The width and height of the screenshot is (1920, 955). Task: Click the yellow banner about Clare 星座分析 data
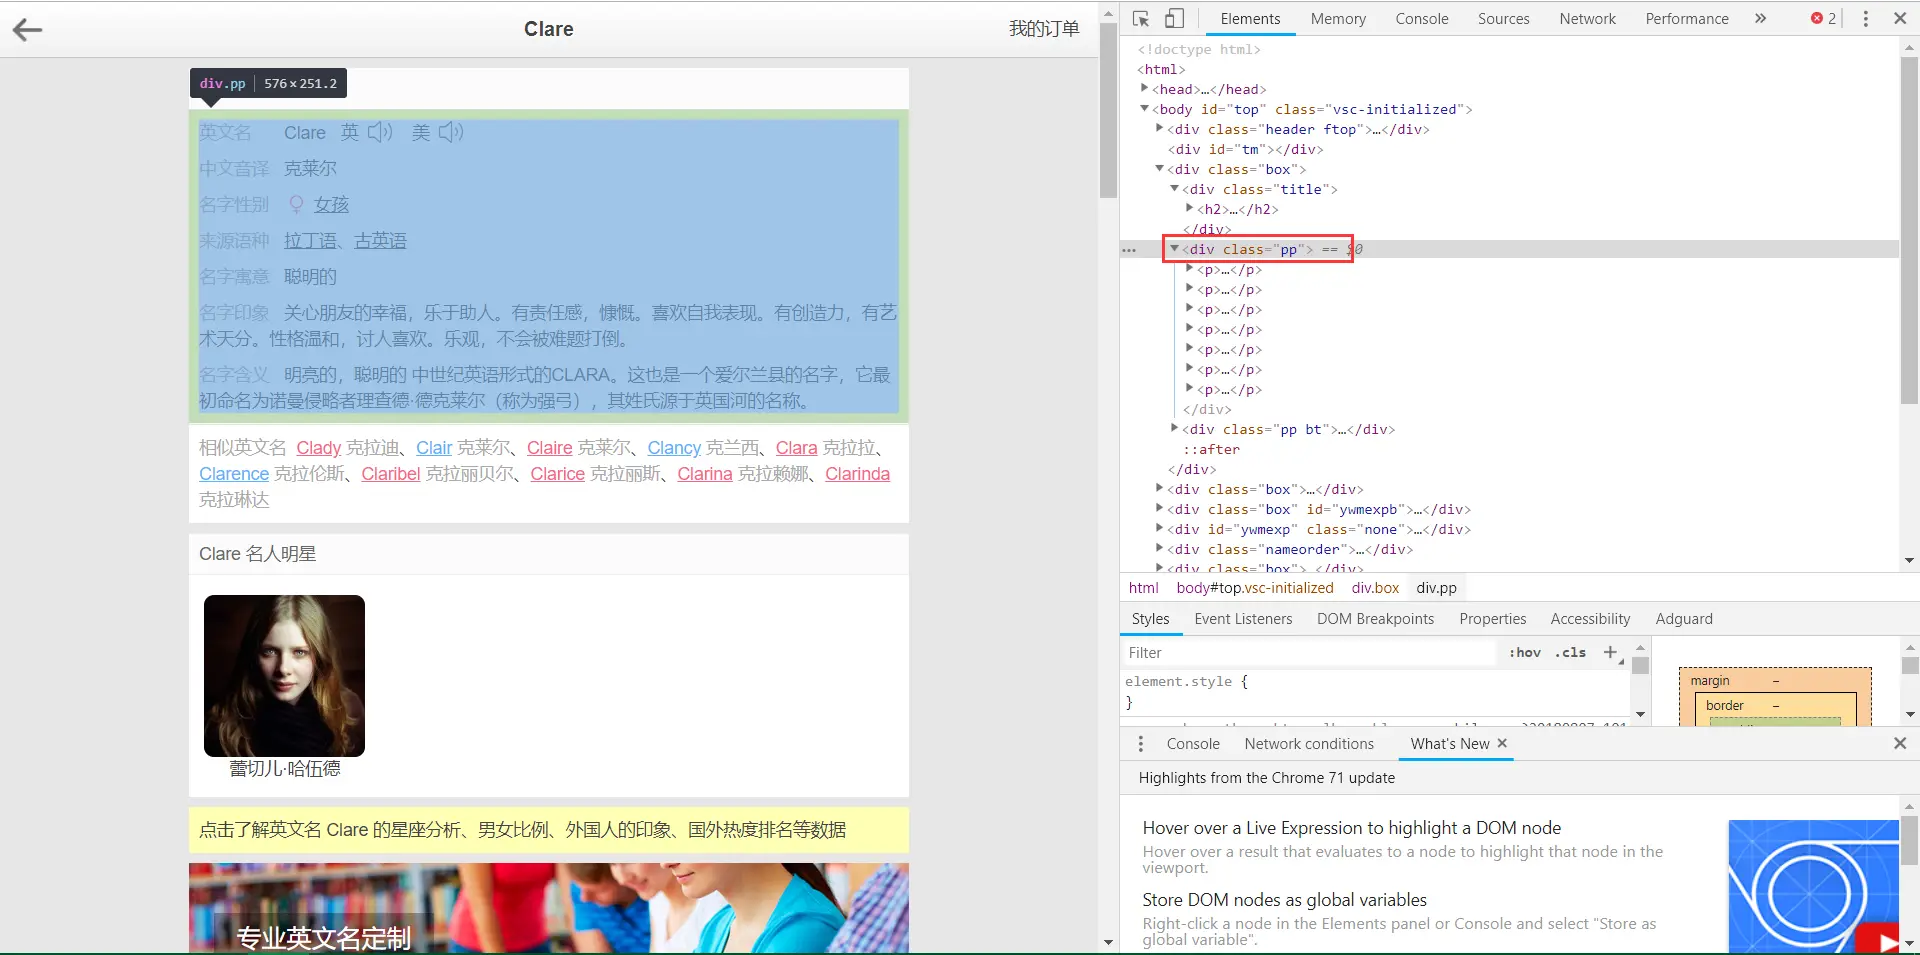(x=549, y=830)
